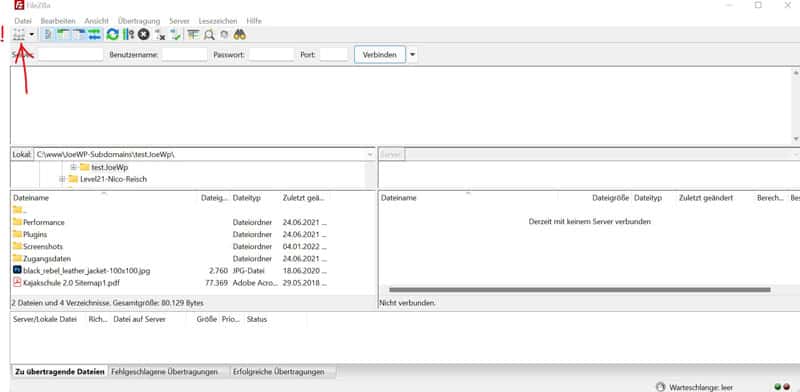This screenshot has width=800, height=392.
Task: Open the Site Manager icon
Action: (x=19, y=35)
